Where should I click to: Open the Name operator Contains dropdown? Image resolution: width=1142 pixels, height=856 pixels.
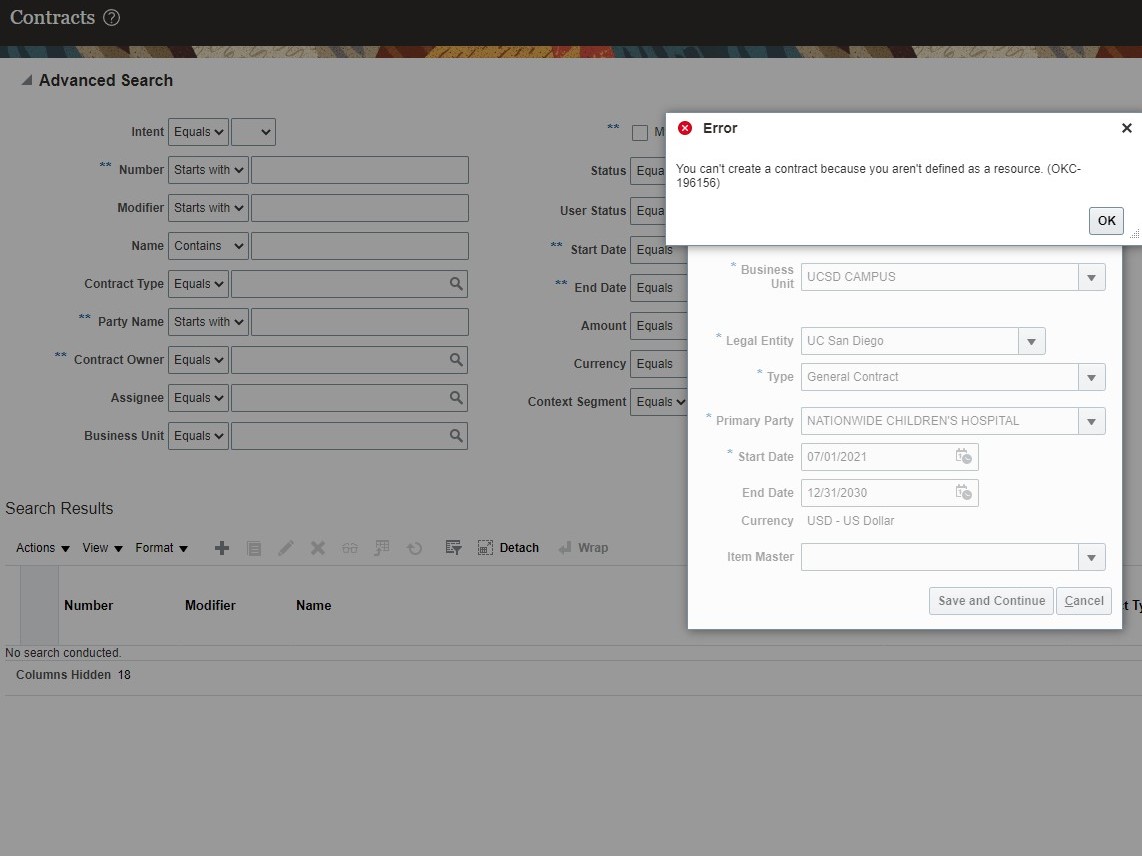click(x=208, y=246)
